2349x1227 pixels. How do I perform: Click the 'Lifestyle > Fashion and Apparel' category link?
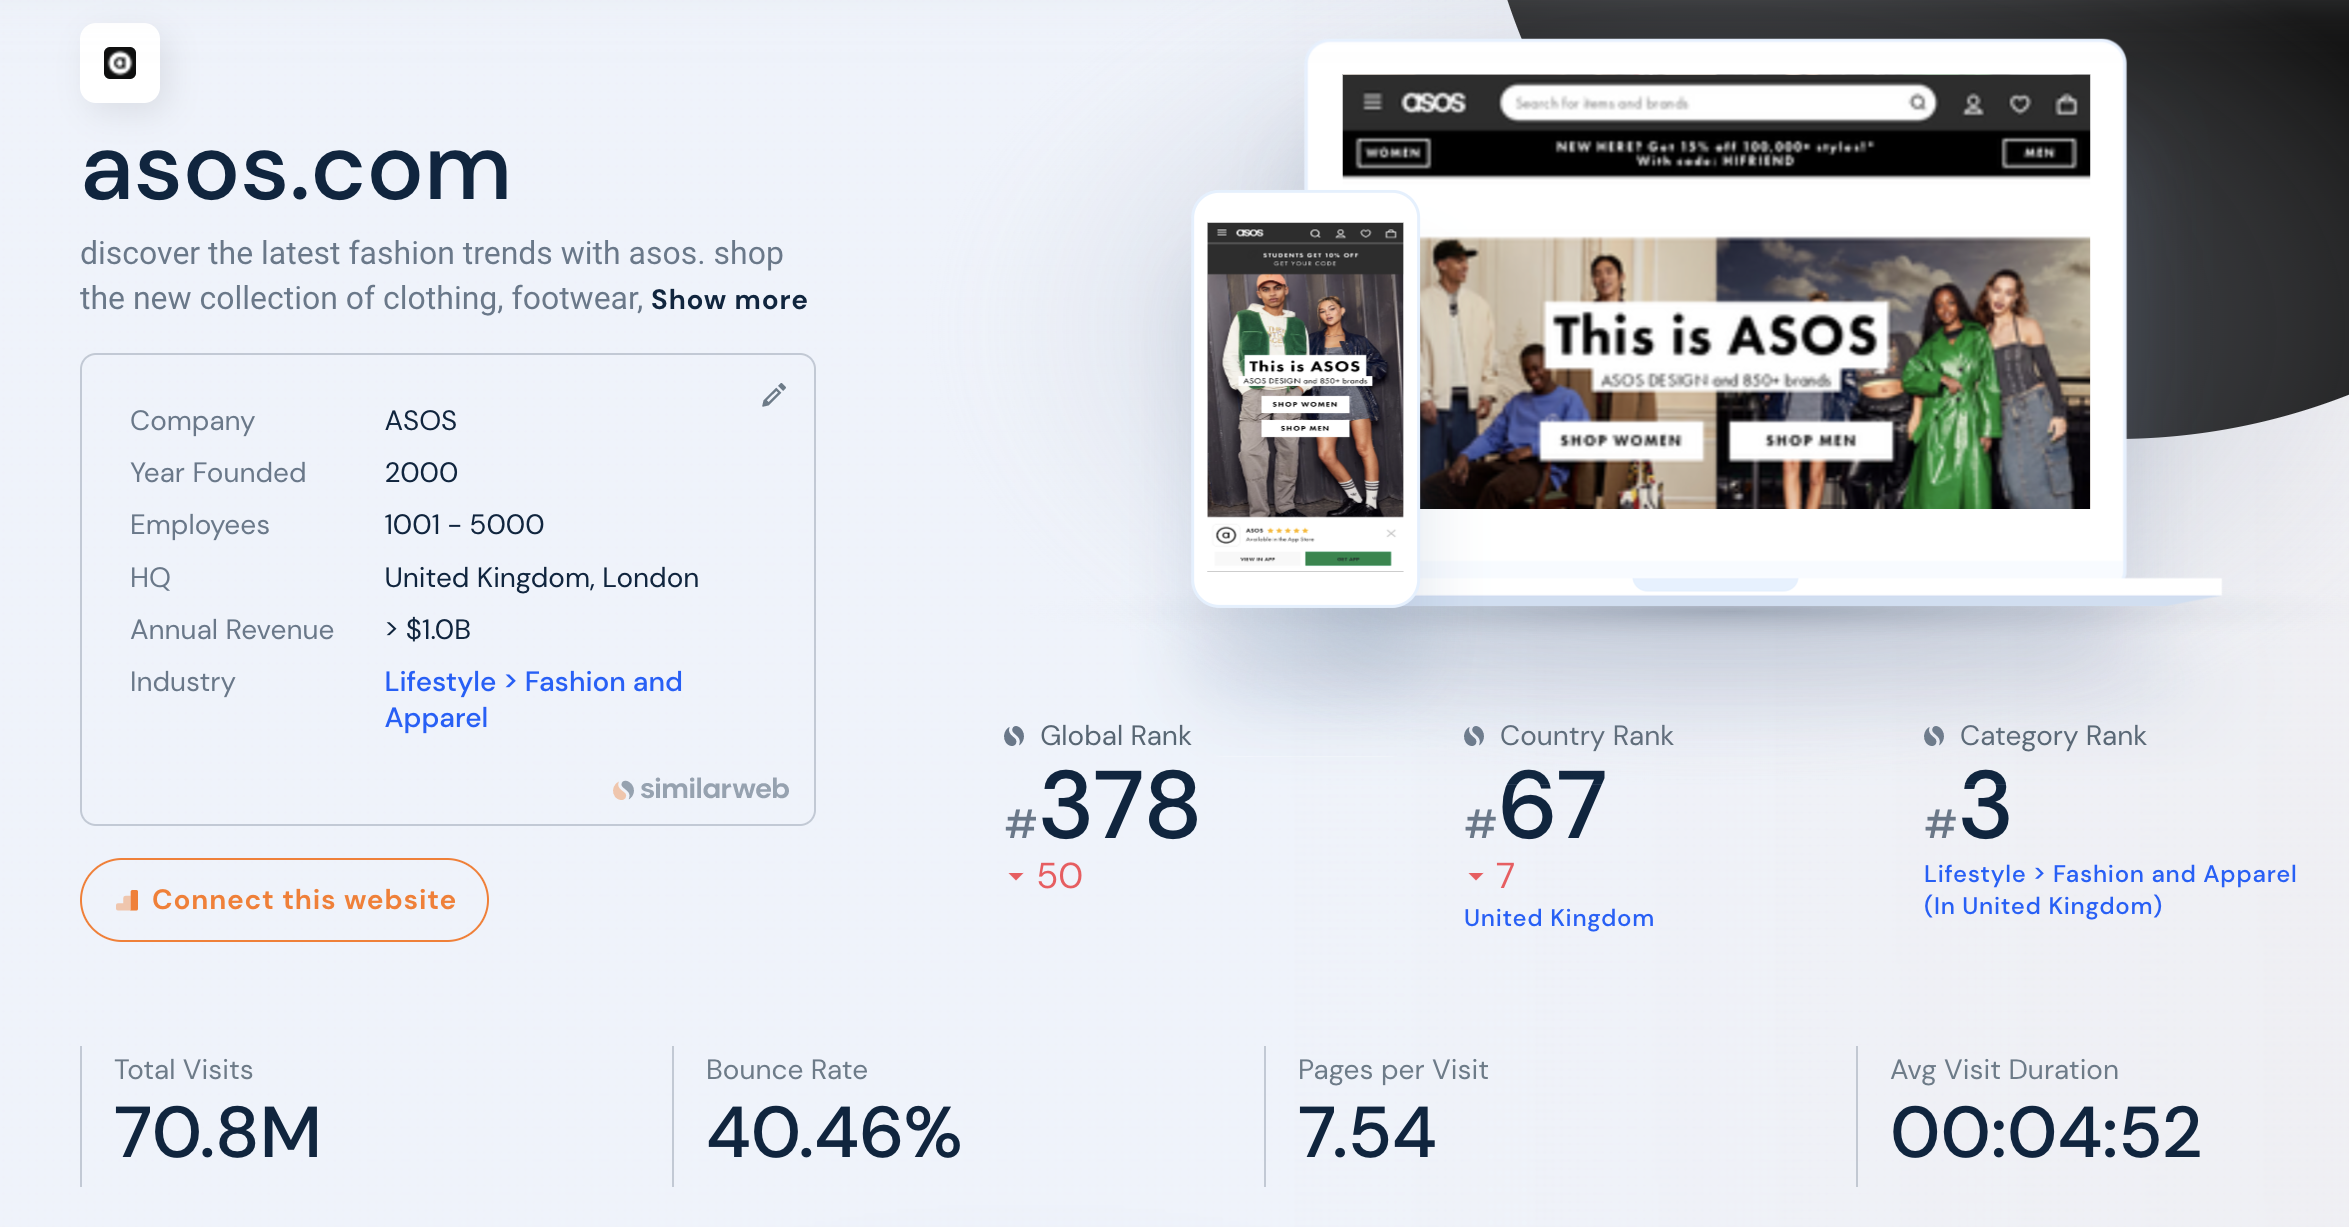click(536, 699)
